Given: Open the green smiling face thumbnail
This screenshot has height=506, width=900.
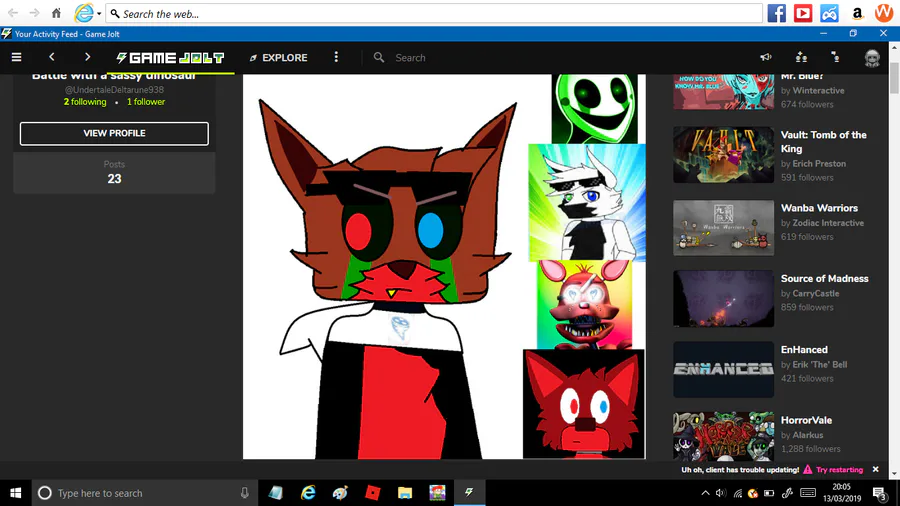Looking at the screenshot, I should pyautogui.click(x=595, y=108).
